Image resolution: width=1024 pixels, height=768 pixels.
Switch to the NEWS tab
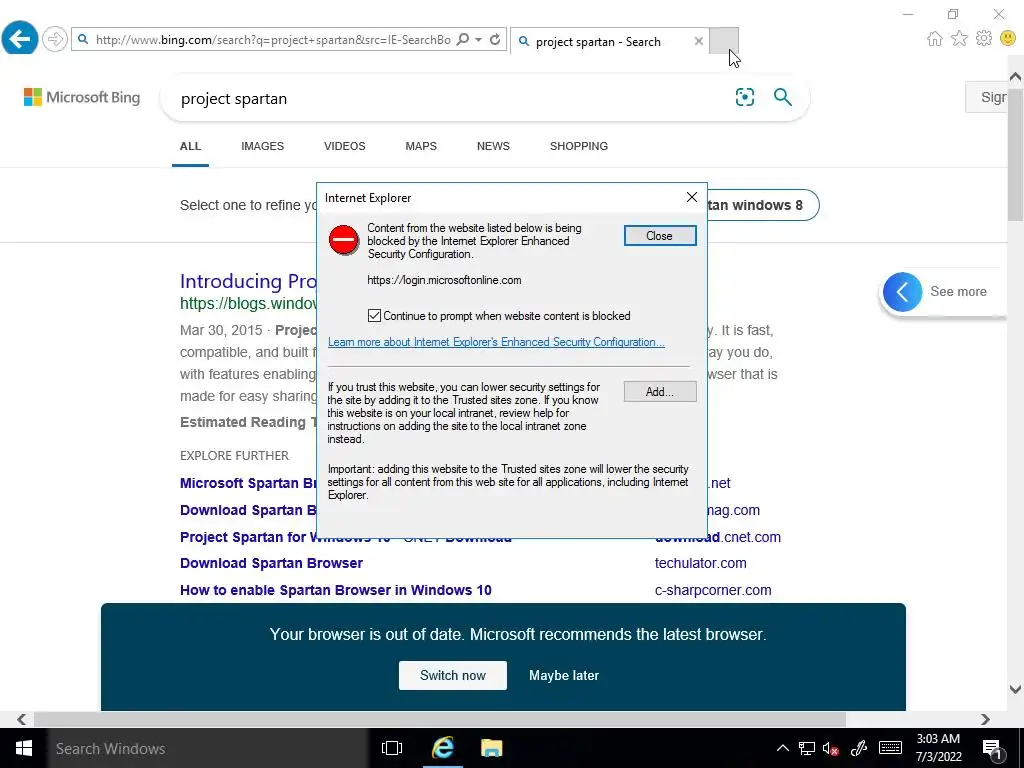pos(493,146)
